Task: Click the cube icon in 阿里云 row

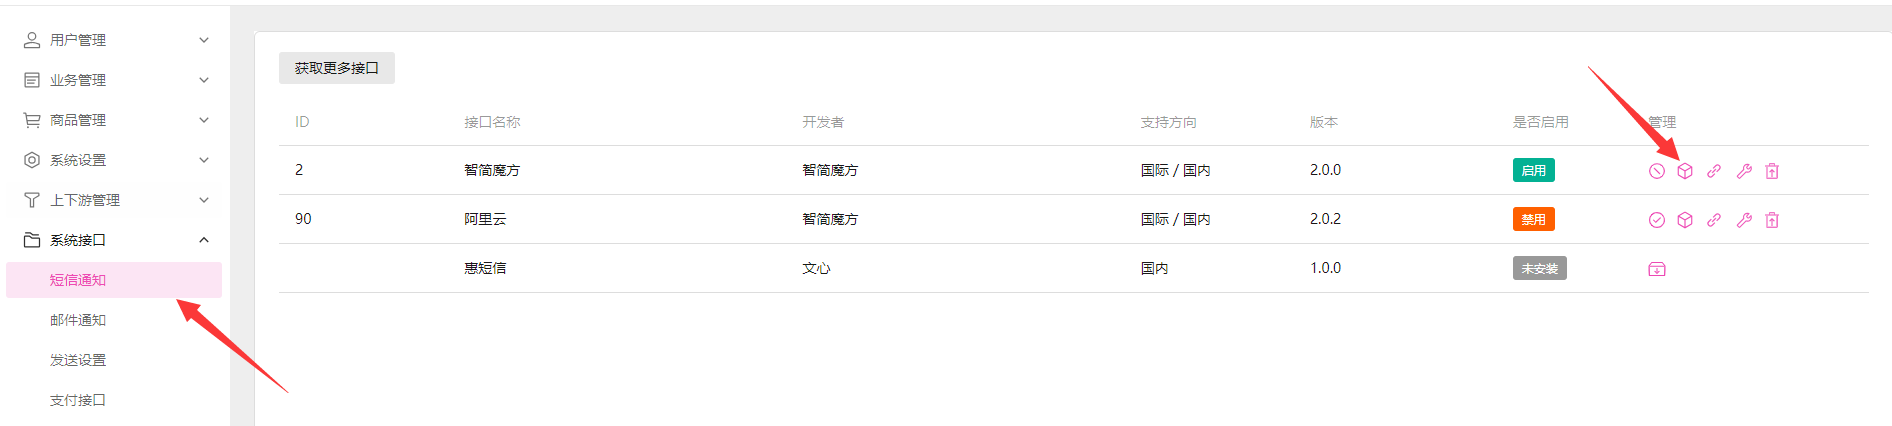Action: (1685, 220)
